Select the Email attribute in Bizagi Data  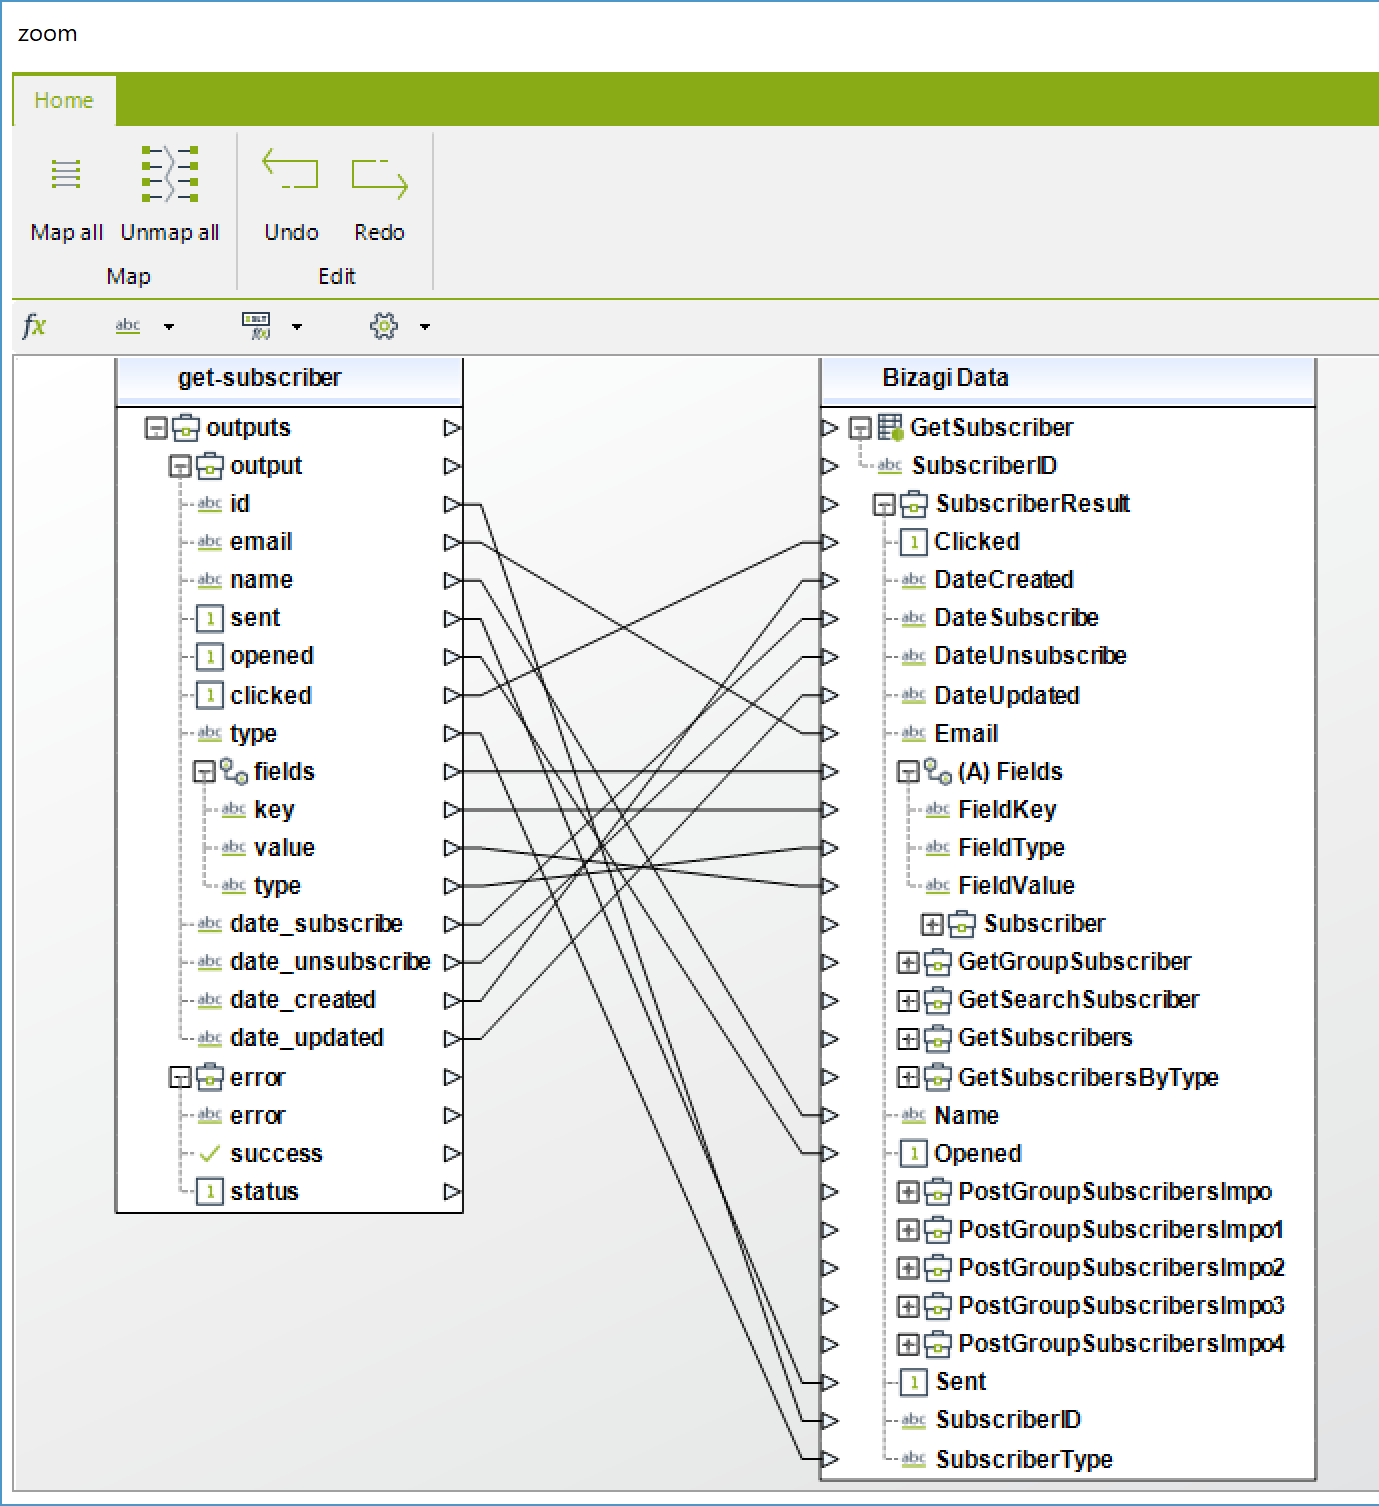[966, 734]
